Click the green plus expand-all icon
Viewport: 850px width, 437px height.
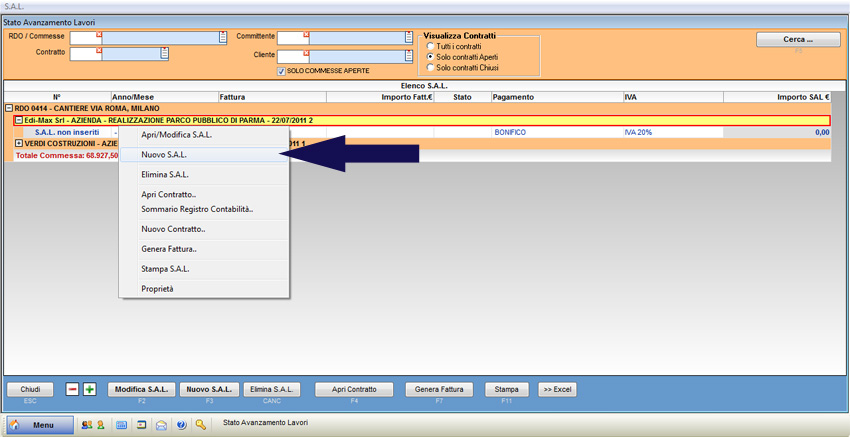click(90, 389)
